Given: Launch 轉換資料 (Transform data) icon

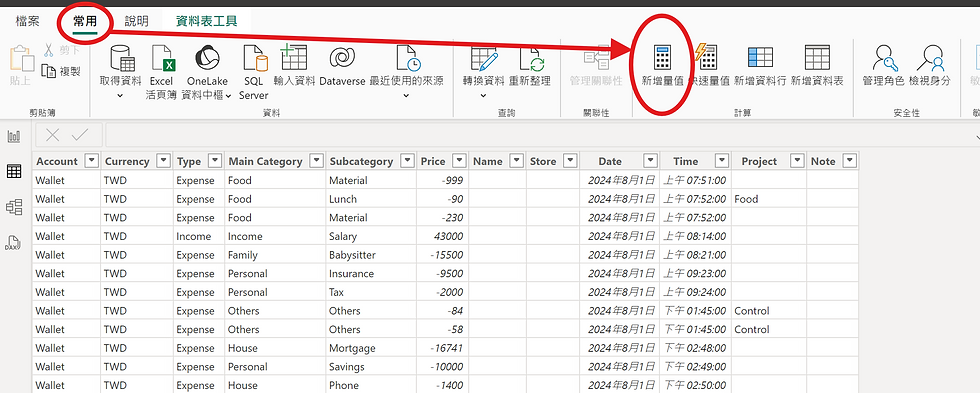Looking at the screenshot, I should pos(484,58).
